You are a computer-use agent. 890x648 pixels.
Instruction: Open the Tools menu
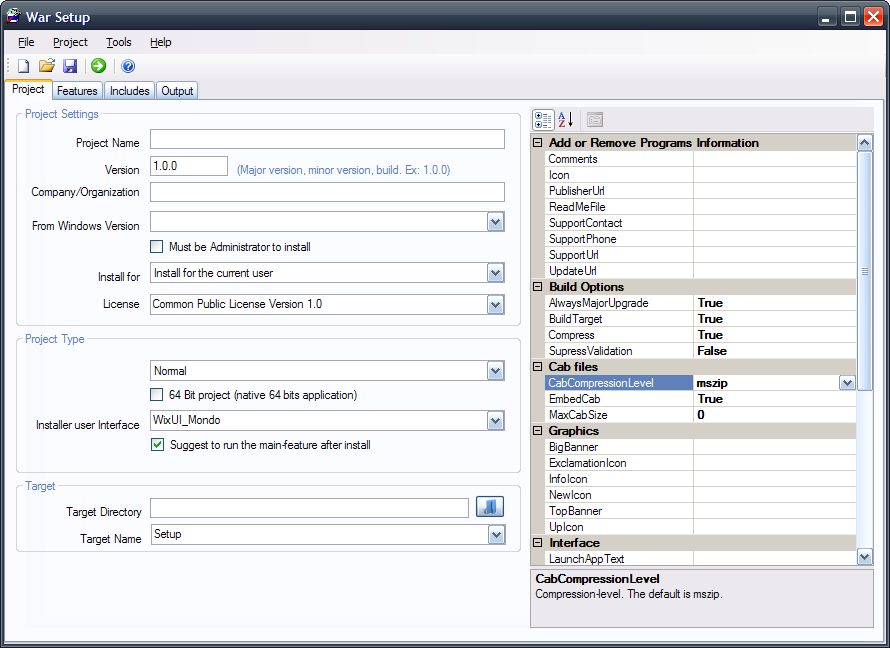click(x=119, y=42)
